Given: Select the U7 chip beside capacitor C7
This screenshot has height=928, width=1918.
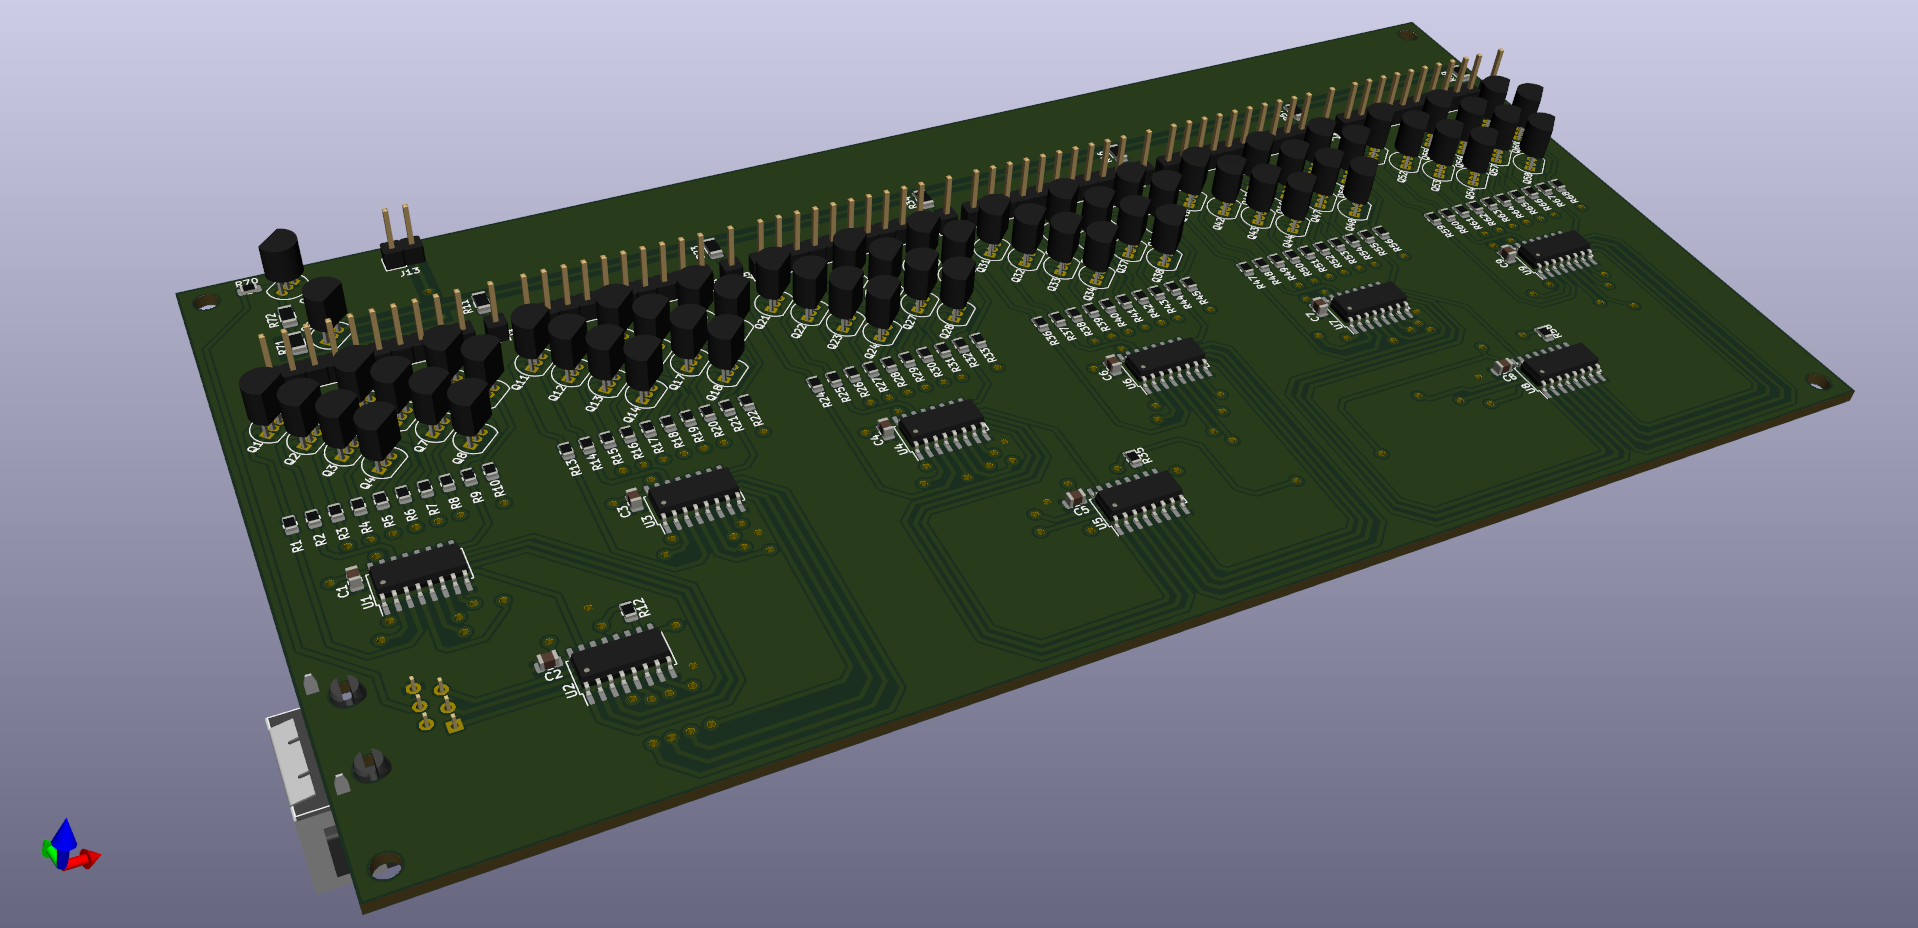Looking at the screenshot, I should pyautogui.click(x=1373, y=305).
